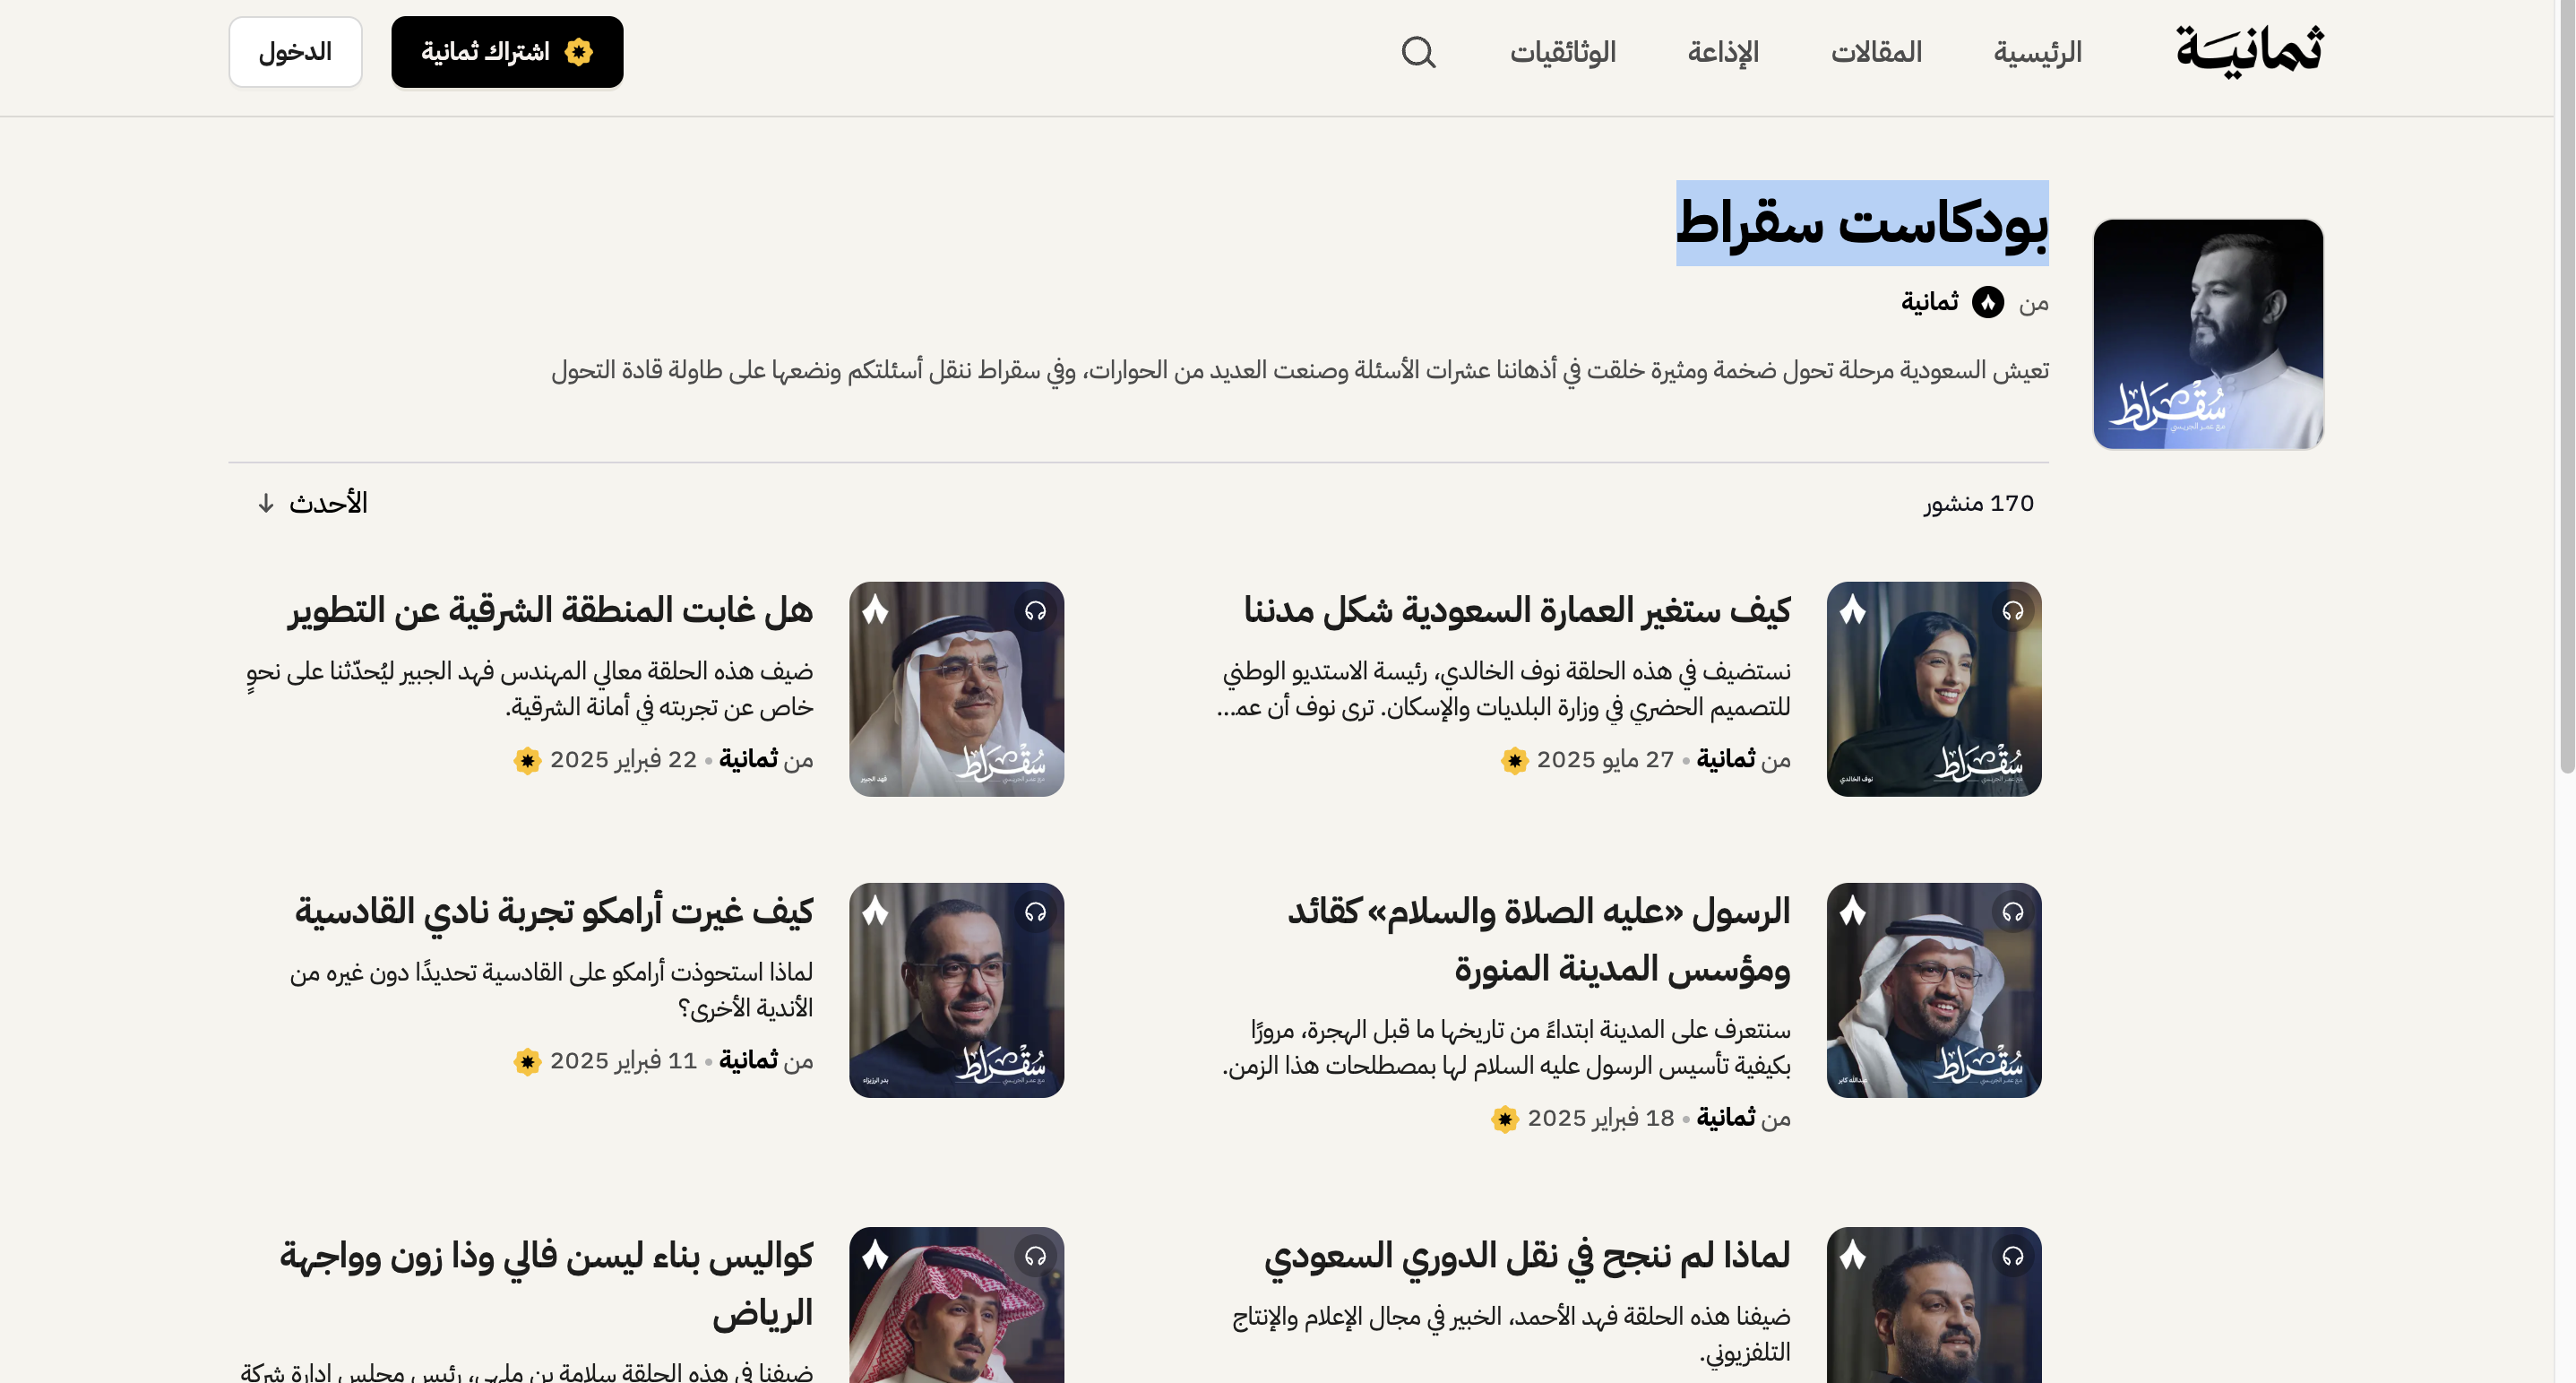Viewport: 2576px width, 1383px height.
Task: Click description starting سنتعرف على المدينة
Action: pos(1506,1047)
